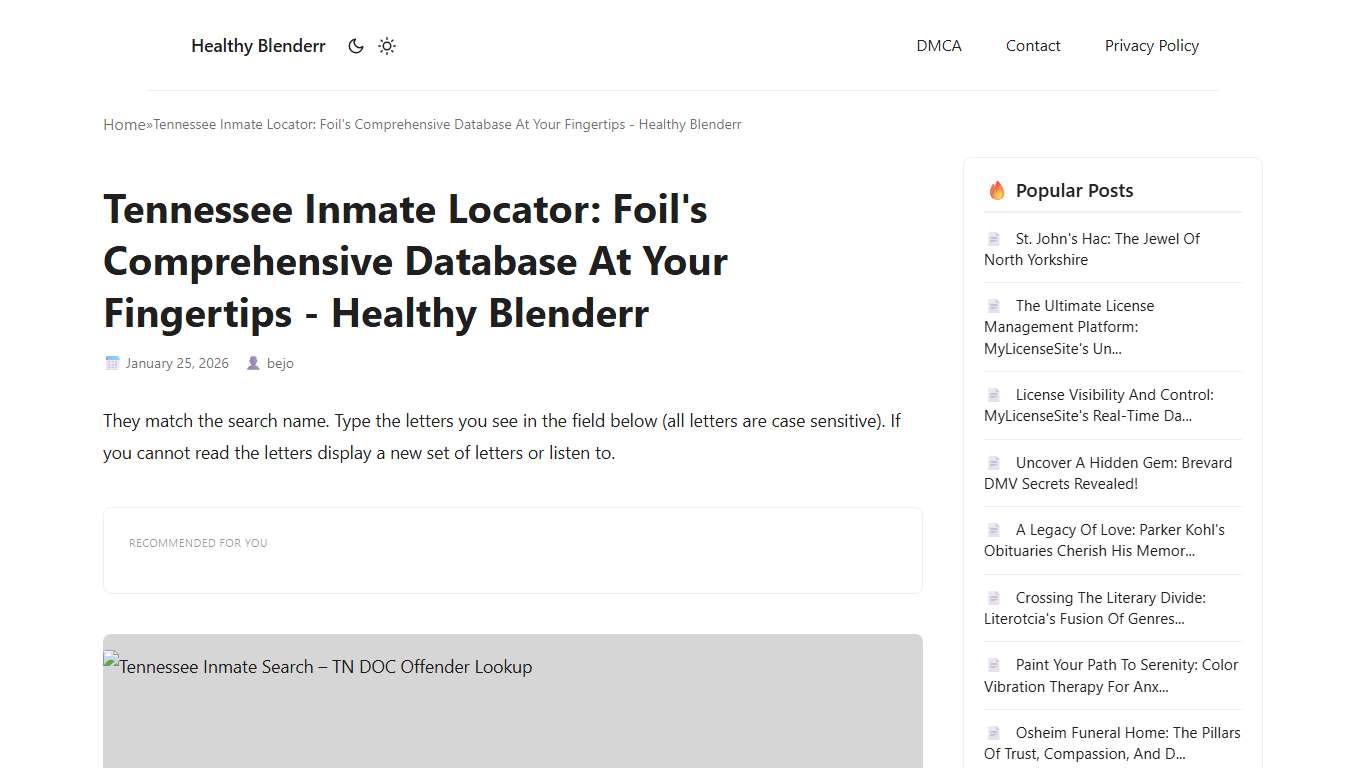Open the Healthy Blenderr site title
Viewport: 1366px width, 768px height.
258,46
